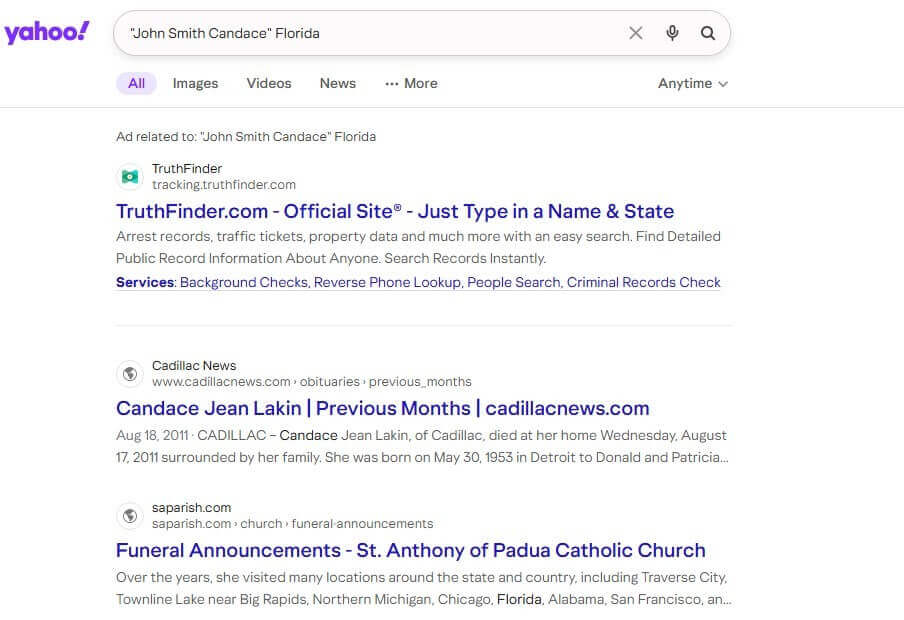904x620 pixels.
Task: Clear the search box with X icon
Action: 636,33
